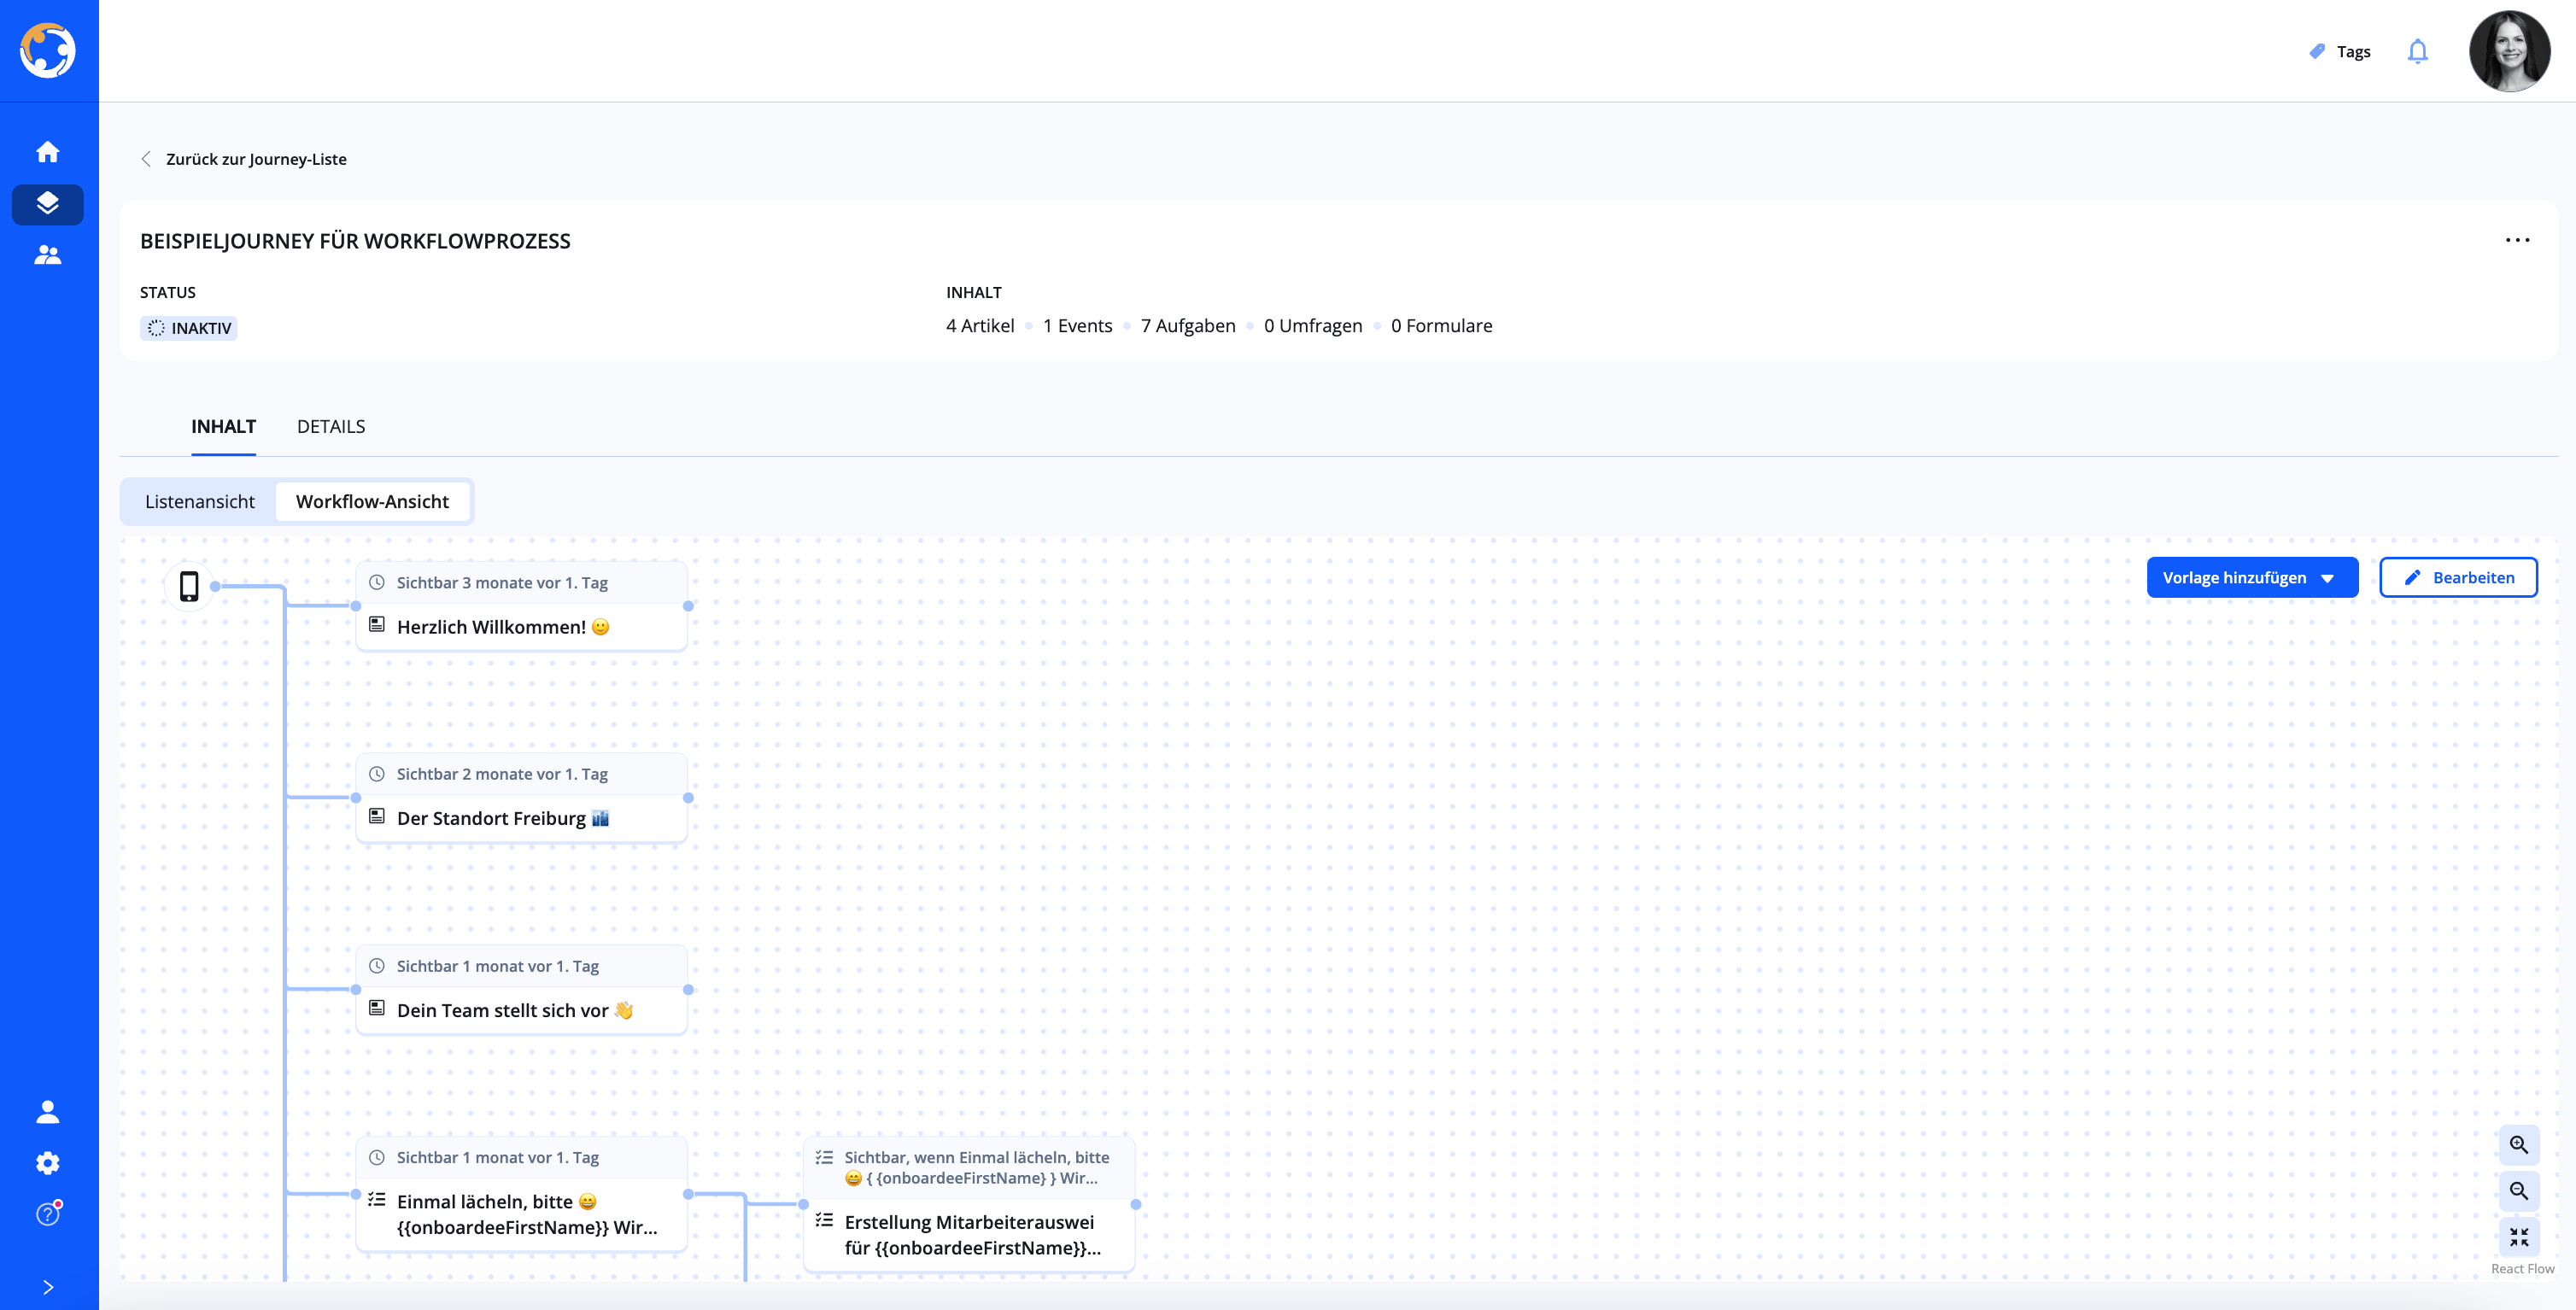Select the Workflow-Ansicht view toggle
Image resolution: width=2576 pixels, height=1310 pixels.
coord(372,501)
